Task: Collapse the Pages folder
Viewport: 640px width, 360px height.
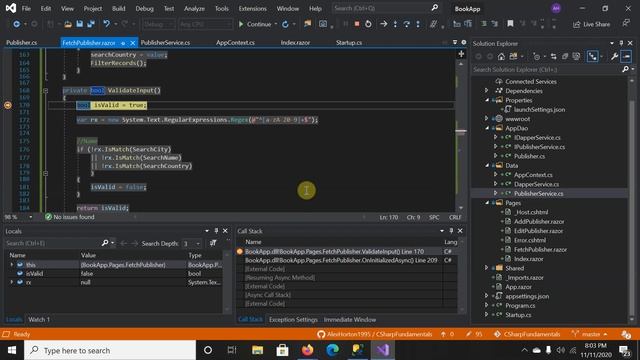Action: (487, 203)
